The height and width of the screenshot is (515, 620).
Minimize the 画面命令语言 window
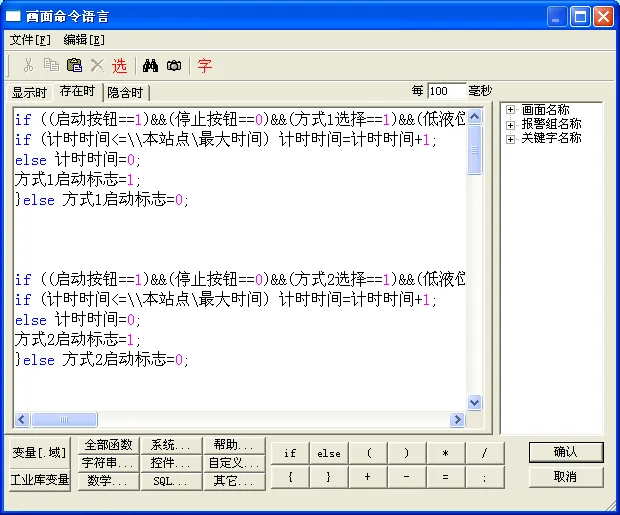pyautogui.click(x=556, y=17)
